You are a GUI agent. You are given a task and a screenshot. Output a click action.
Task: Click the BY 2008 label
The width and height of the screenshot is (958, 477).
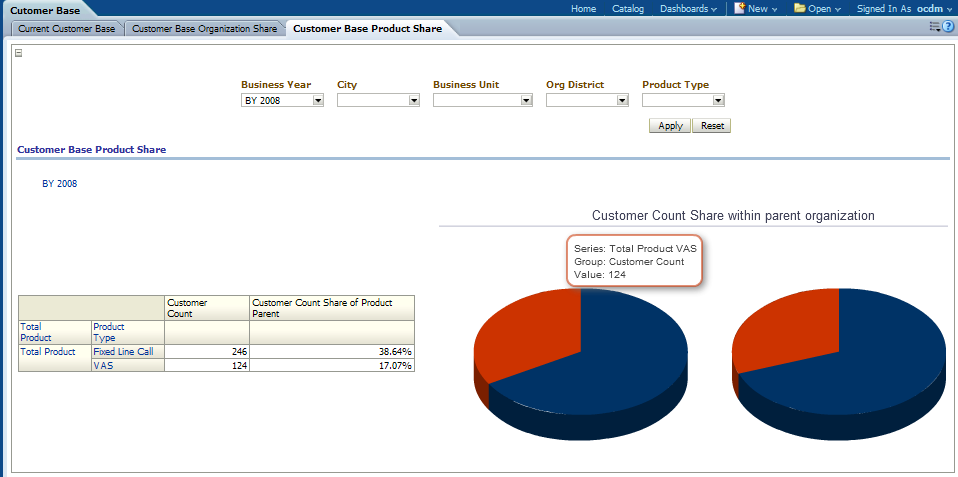coord(59,183)
